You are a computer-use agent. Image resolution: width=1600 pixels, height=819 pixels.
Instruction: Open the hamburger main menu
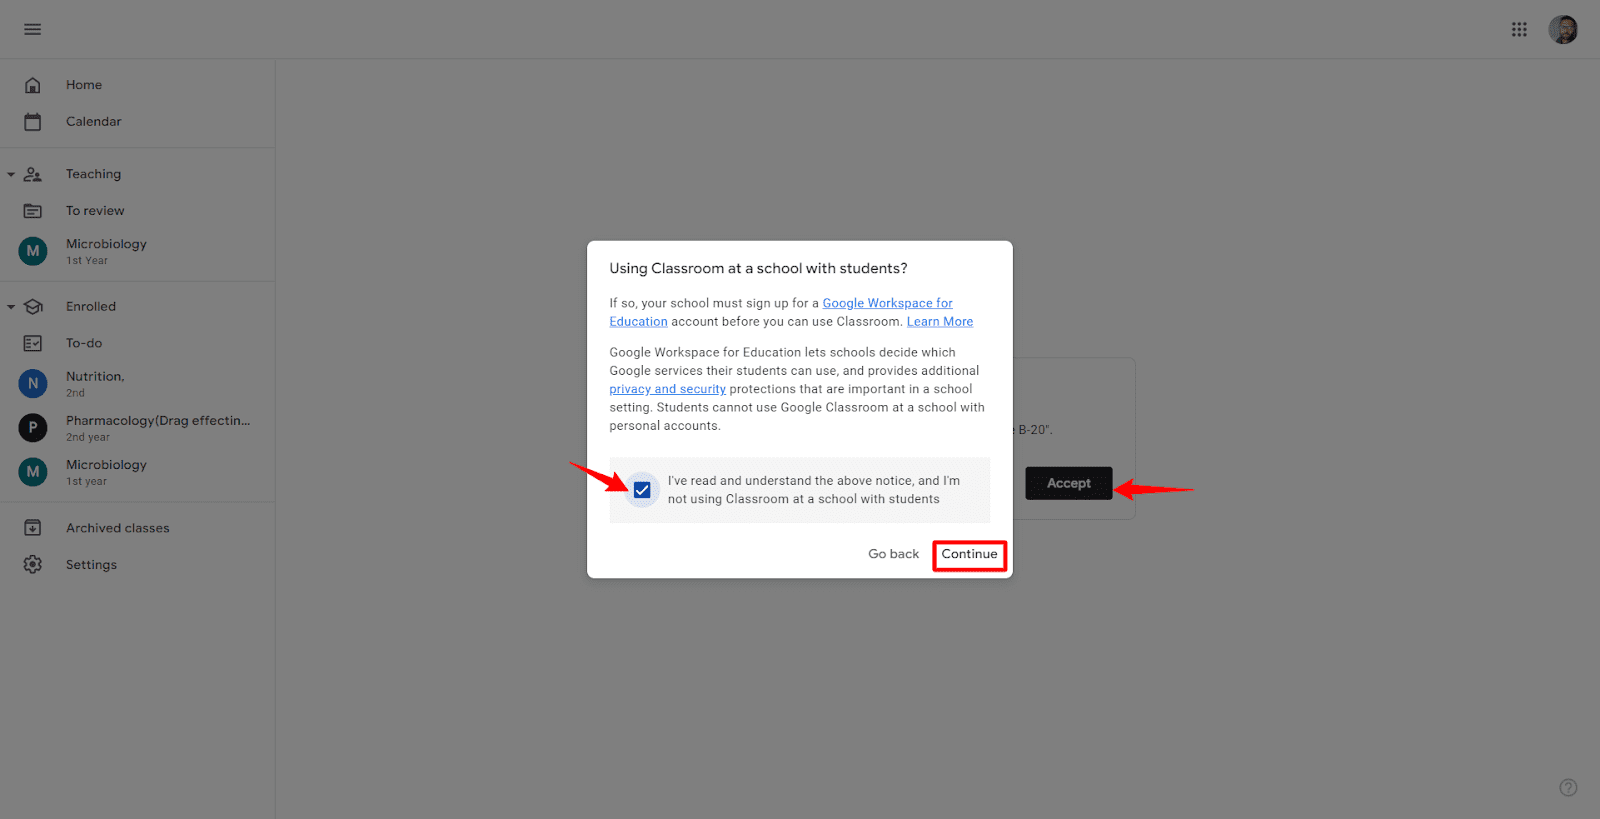33,29
